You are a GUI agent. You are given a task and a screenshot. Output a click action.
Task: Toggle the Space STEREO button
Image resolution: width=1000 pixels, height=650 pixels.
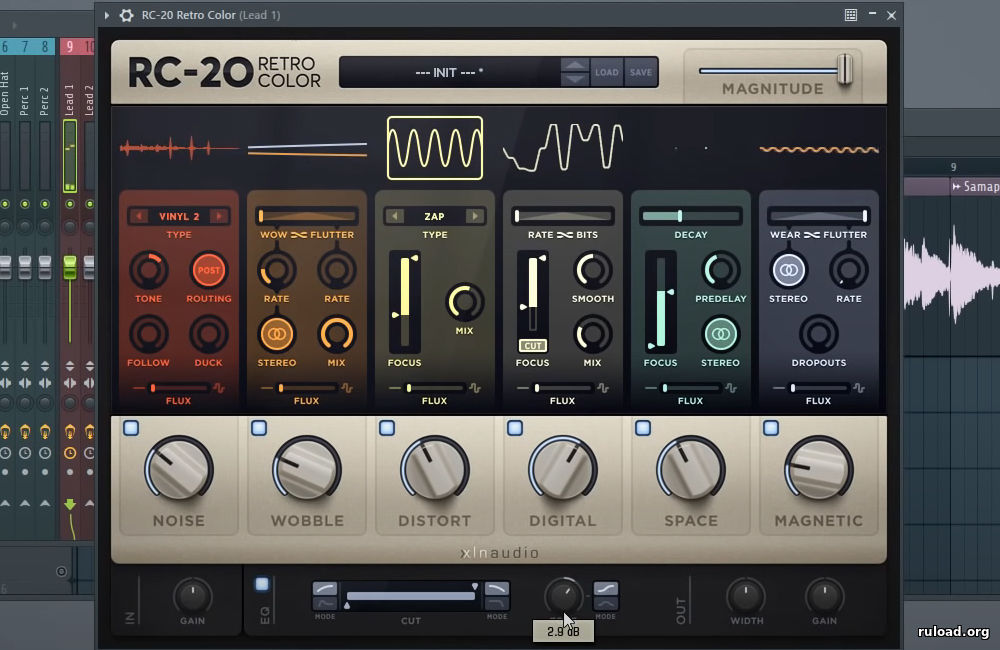pyautogui.click(x=721, y=334)
